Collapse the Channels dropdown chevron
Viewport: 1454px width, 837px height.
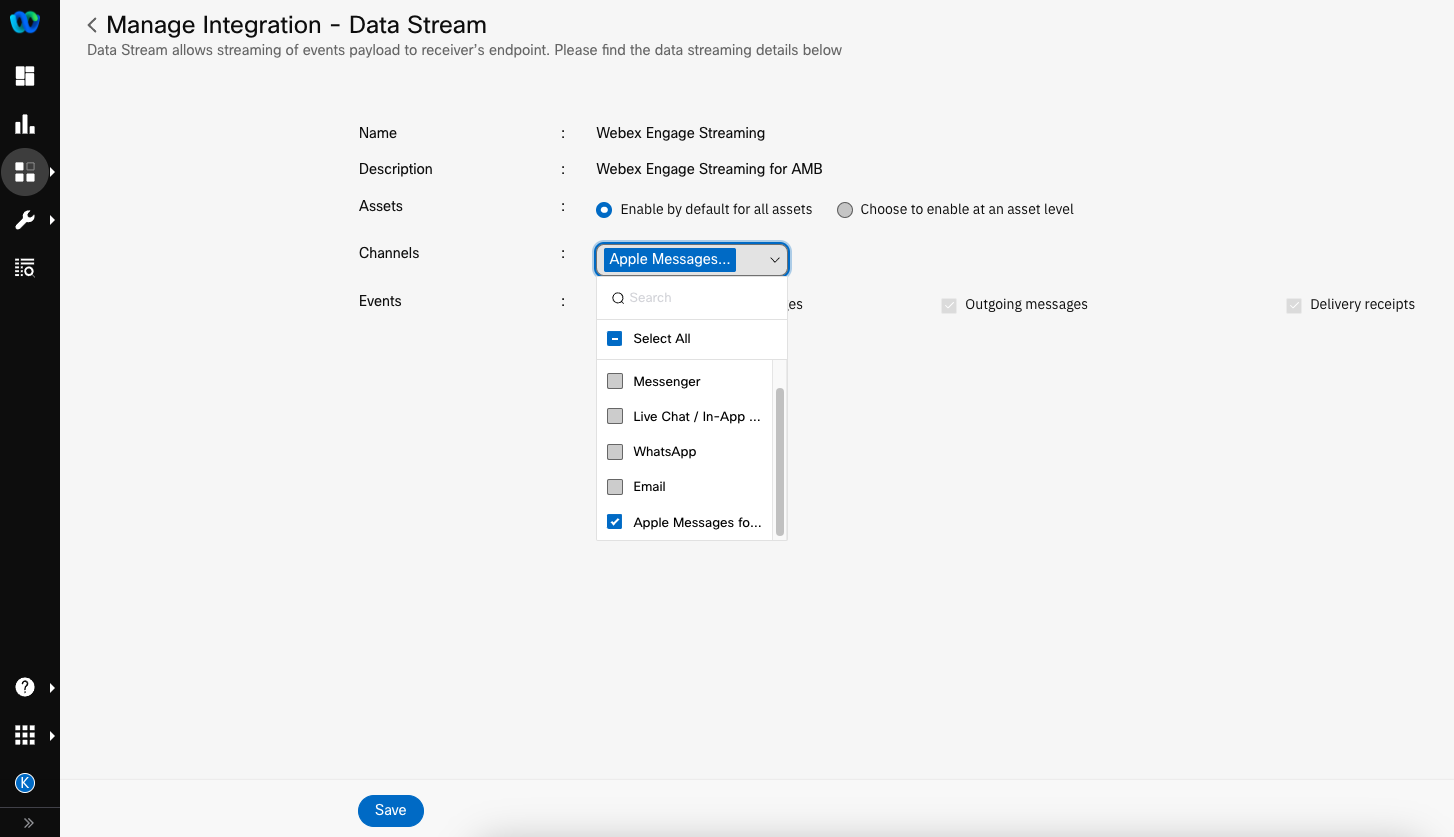click(x=775, y=260)
